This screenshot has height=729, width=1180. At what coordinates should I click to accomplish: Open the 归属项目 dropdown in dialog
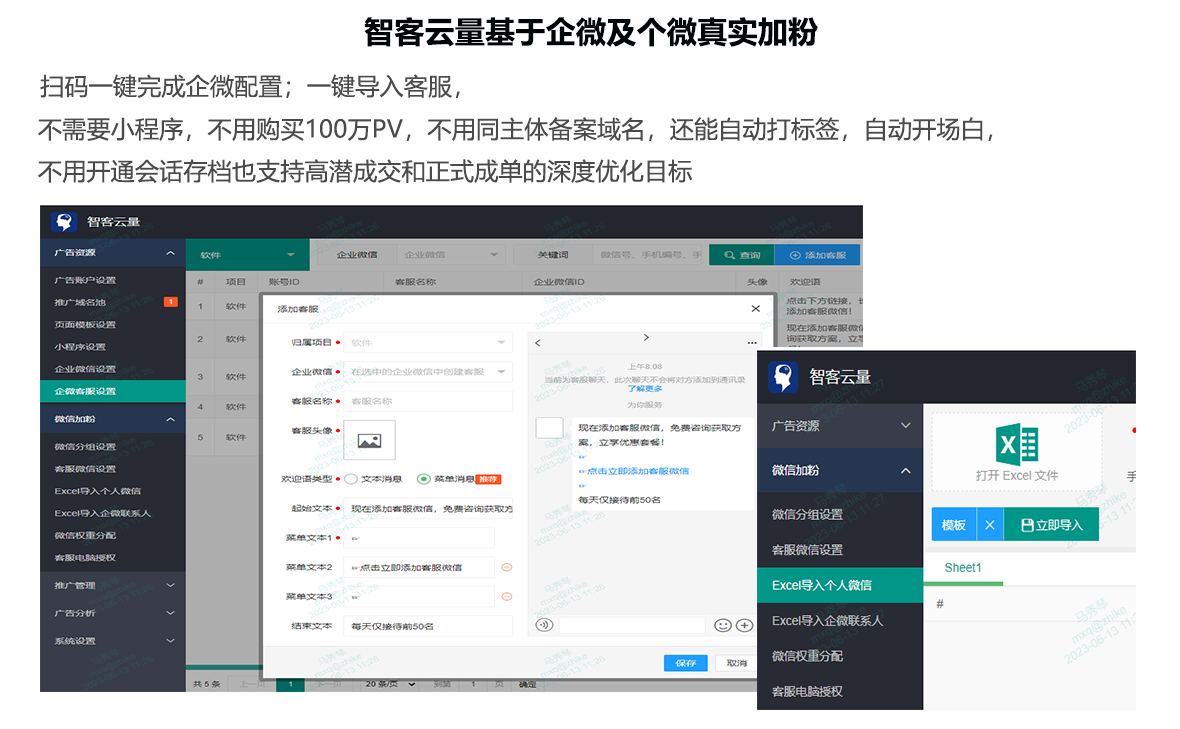coord(428,342)
